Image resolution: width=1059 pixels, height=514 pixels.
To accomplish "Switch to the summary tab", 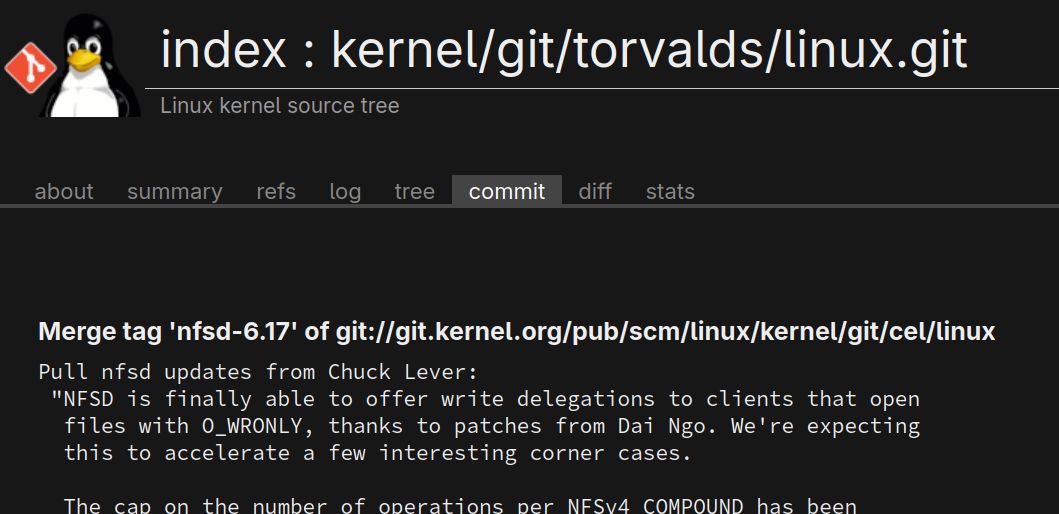I will [174, 192].
